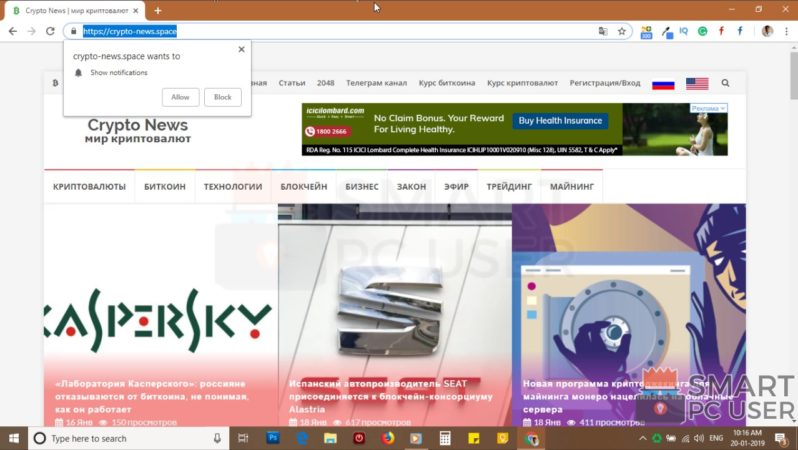Open the translate page icon in address bar
Screen dimensions: 798x450
[603, 31]
